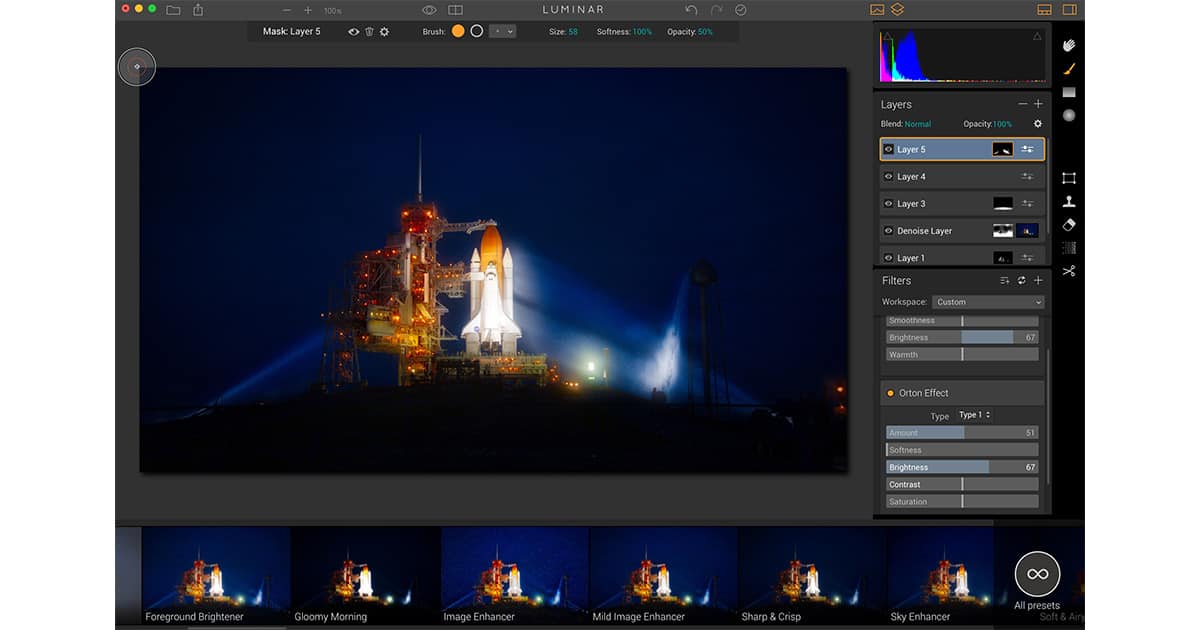Select the Gradient mask tool
Image resolution: width=1200 pixels, height=630 pixels.
pyautogui.click(x=1069, y=92)
